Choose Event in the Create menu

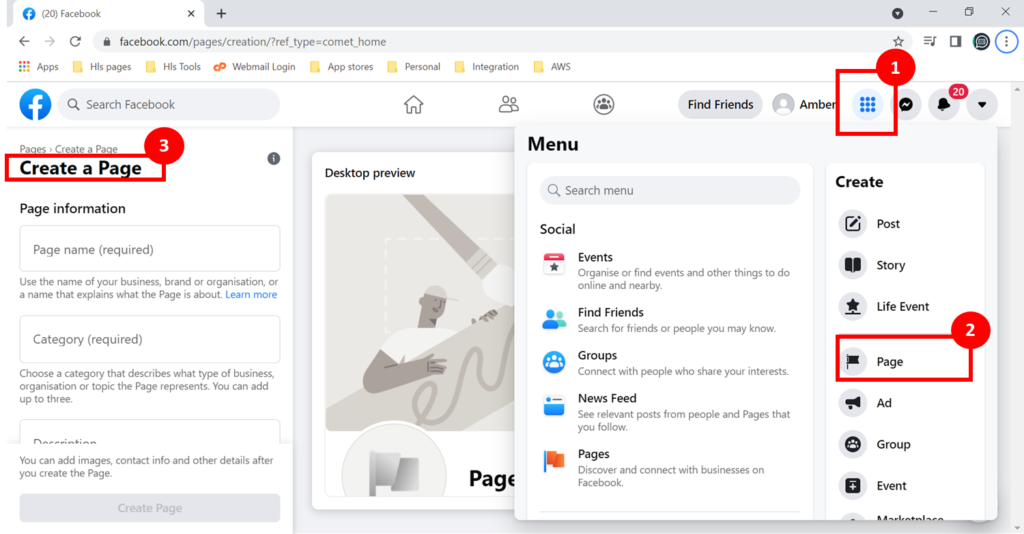891,486
